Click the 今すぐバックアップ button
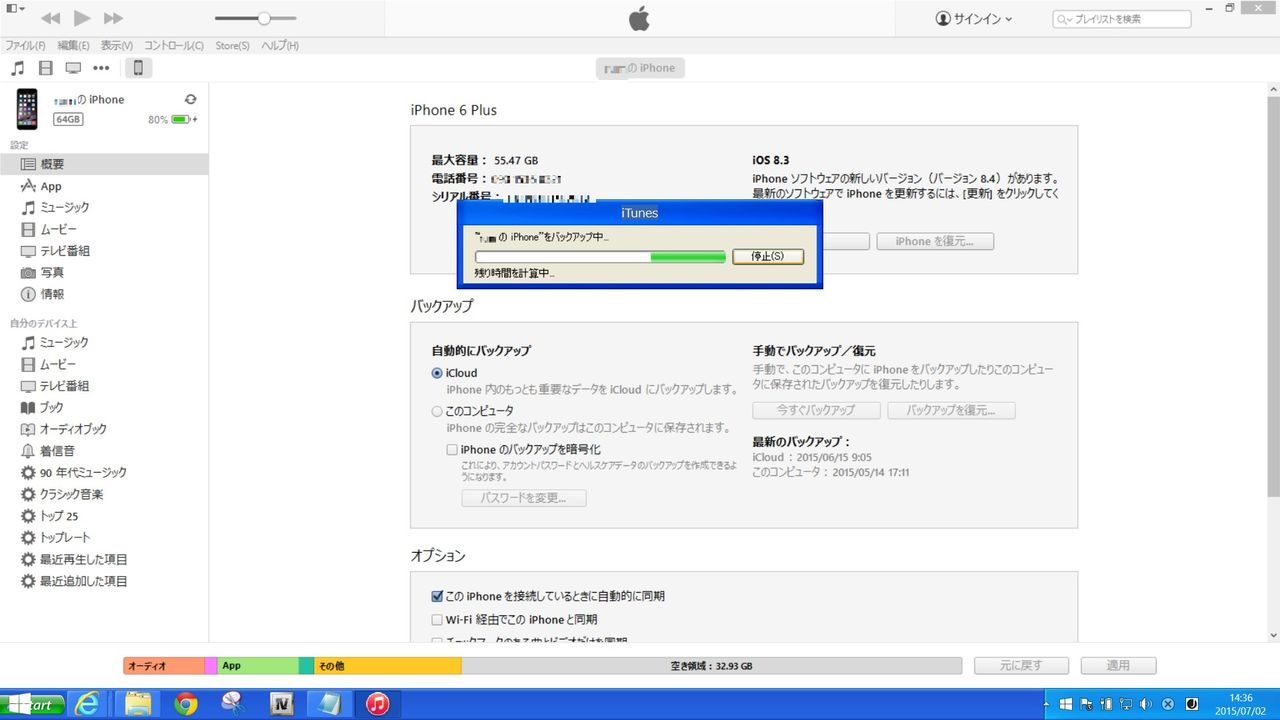 click(816, 411)
